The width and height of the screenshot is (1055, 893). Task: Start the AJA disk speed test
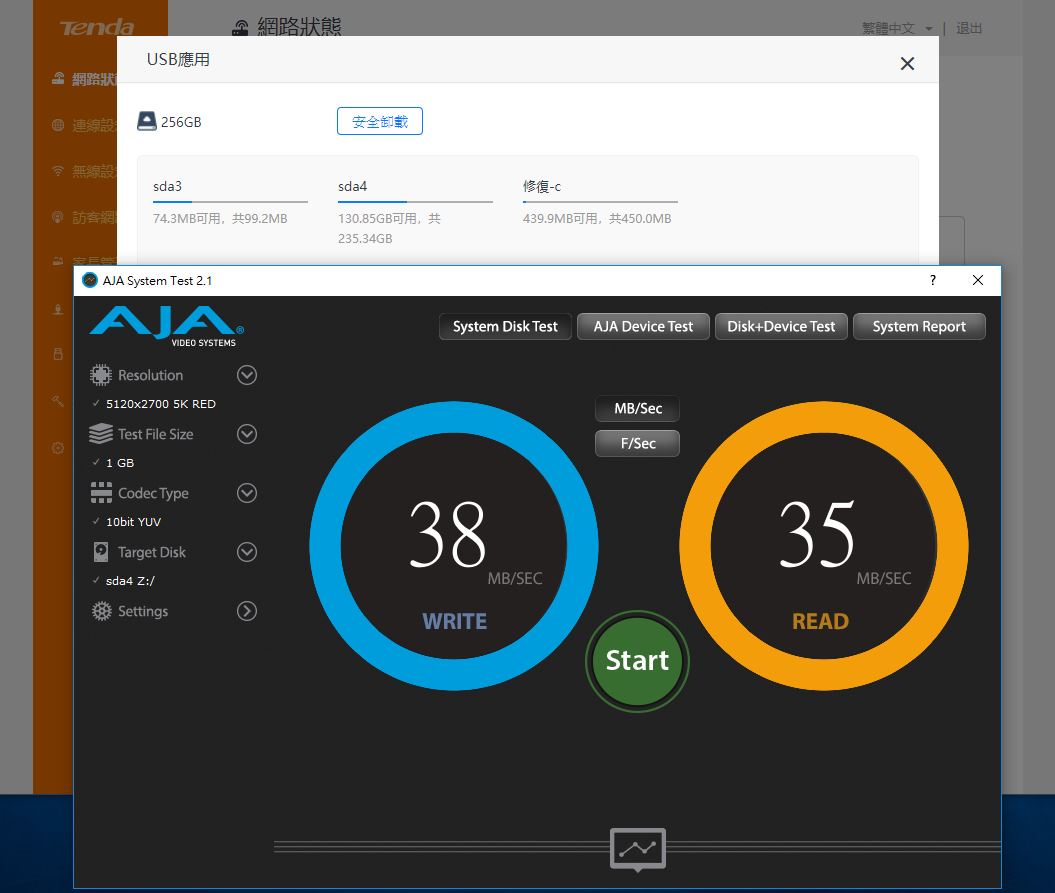tap(637, 660)
